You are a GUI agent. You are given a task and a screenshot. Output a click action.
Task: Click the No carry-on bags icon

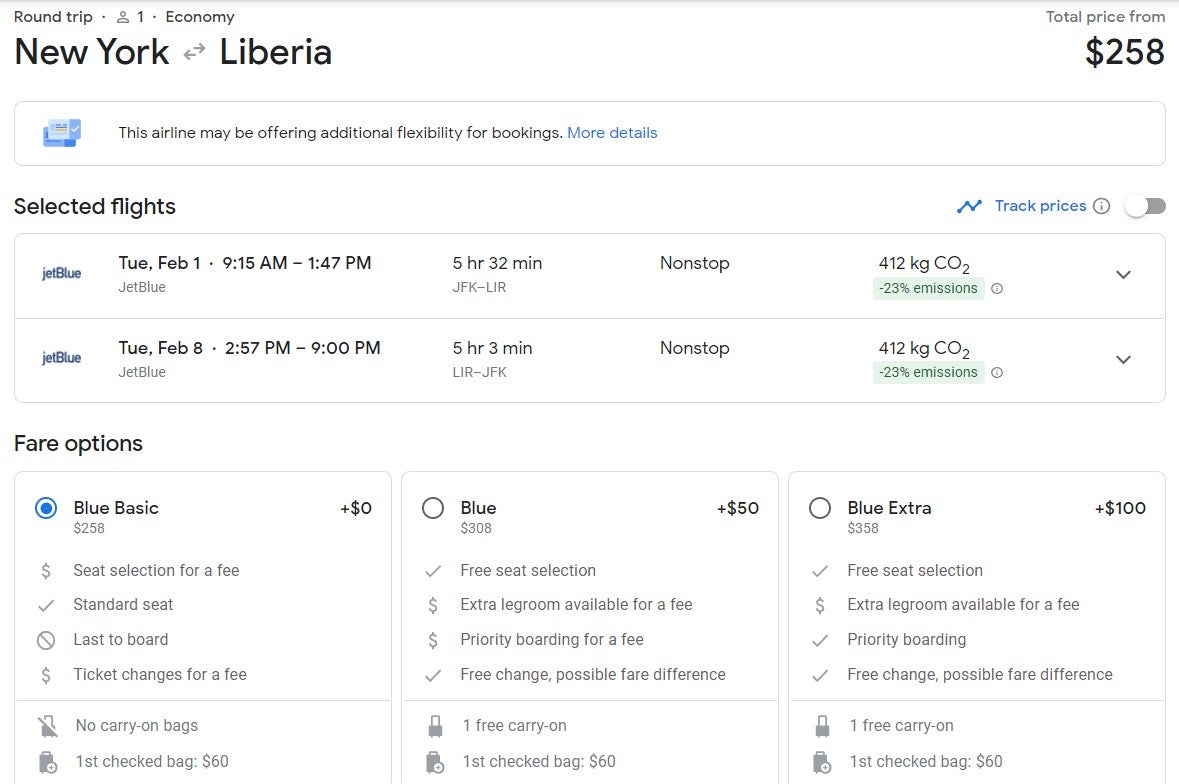(x=47, y=726)
